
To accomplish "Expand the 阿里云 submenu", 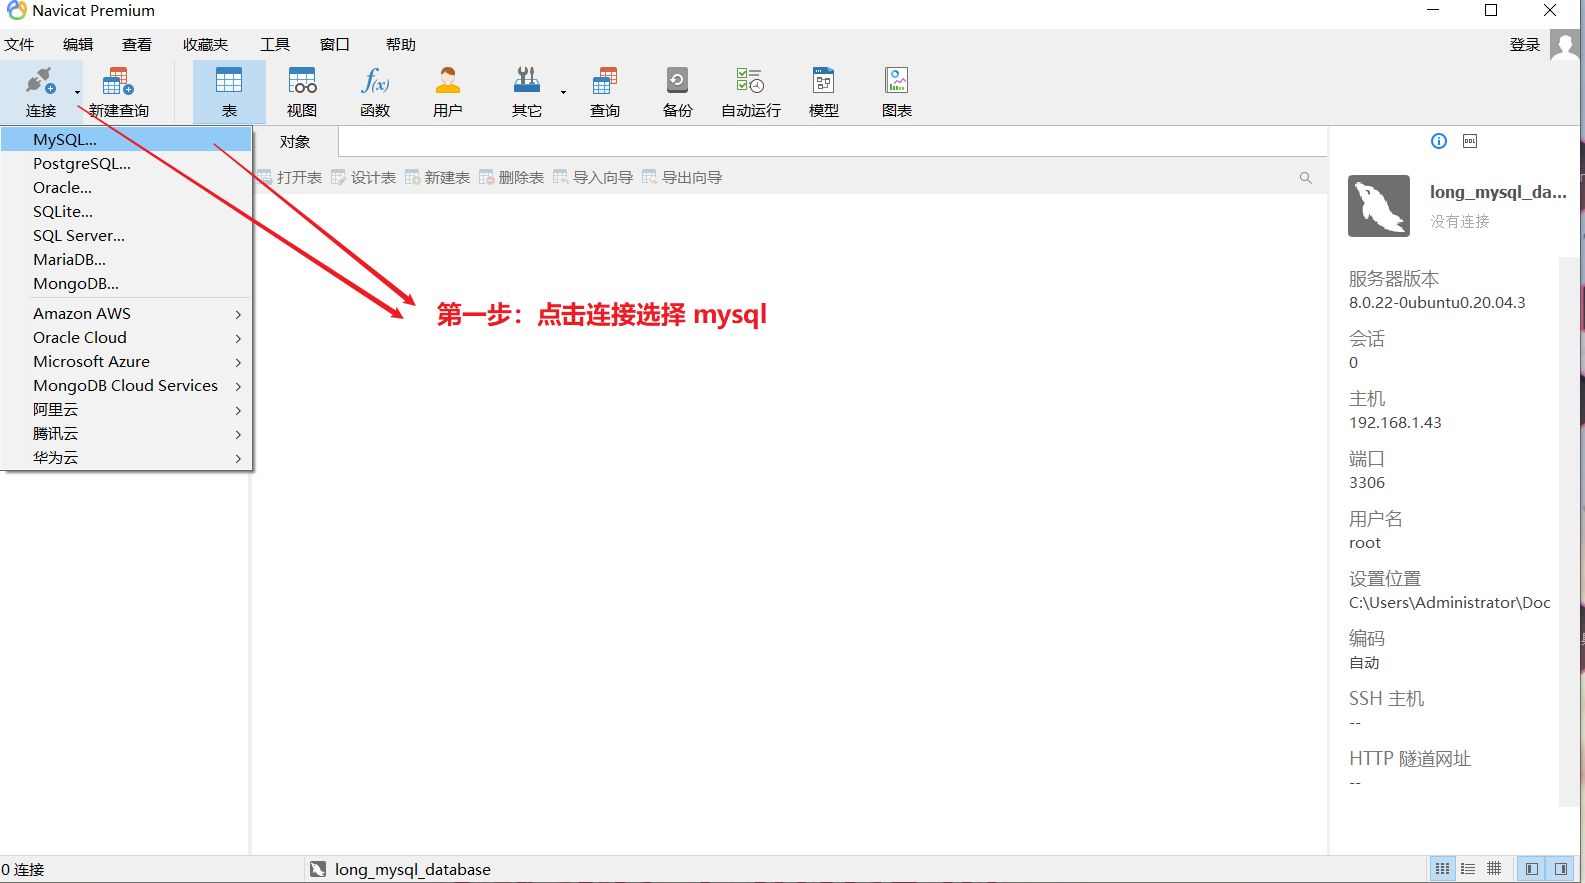I will point(238,410).
